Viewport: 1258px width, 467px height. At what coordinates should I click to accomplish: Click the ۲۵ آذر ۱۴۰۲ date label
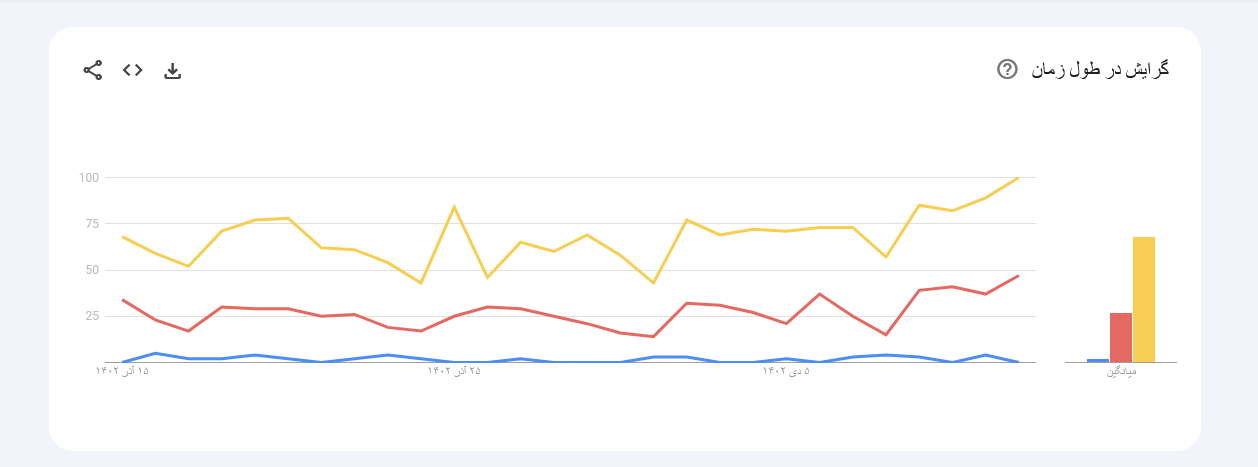454,371
